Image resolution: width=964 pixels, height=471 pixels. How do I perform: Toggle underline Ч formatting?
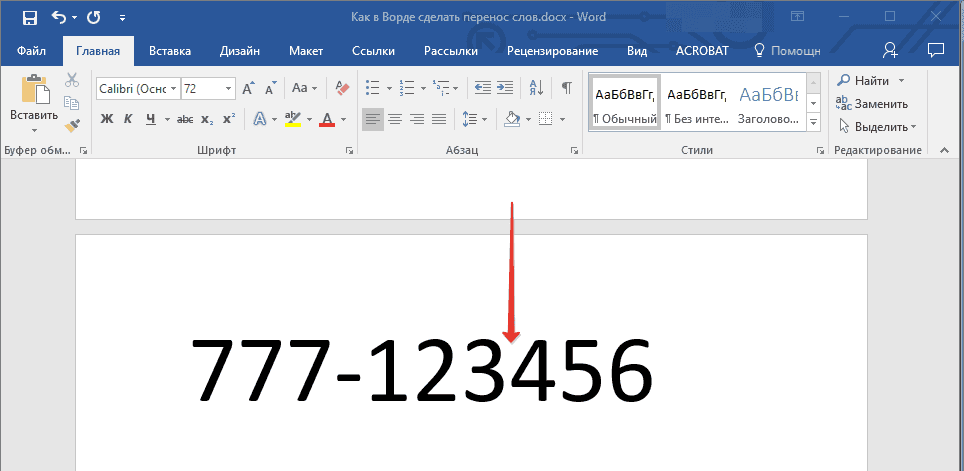point(151,119)
